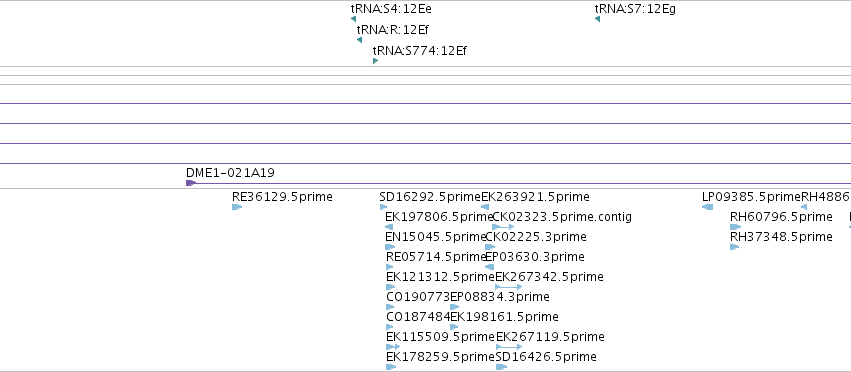Open the tRNA:S7:12Eg feature label

(x=635, y=9)
